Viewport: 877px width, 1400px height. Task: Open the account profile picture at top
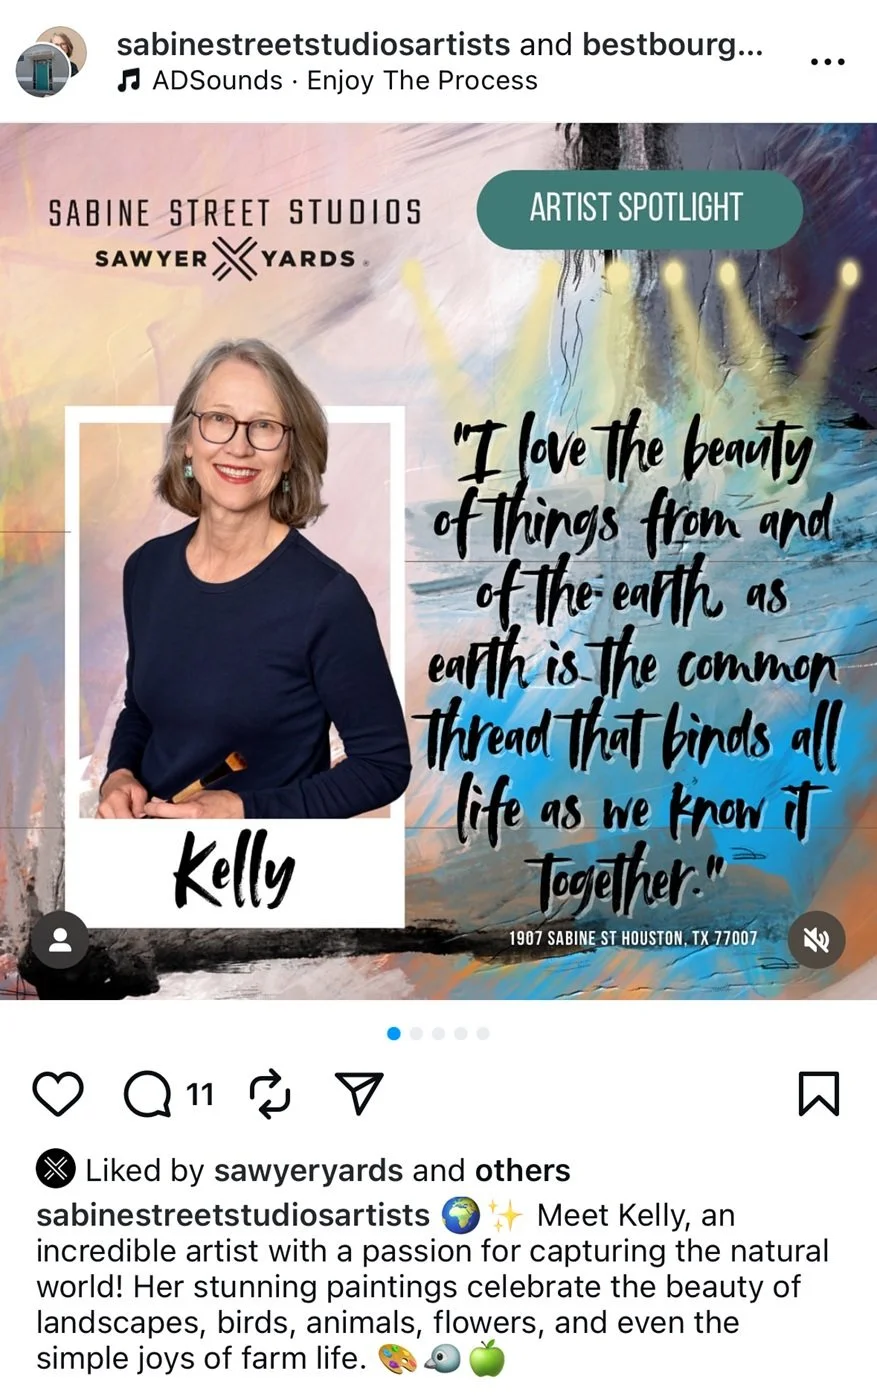pyautogui.click(x=50, y=61)
